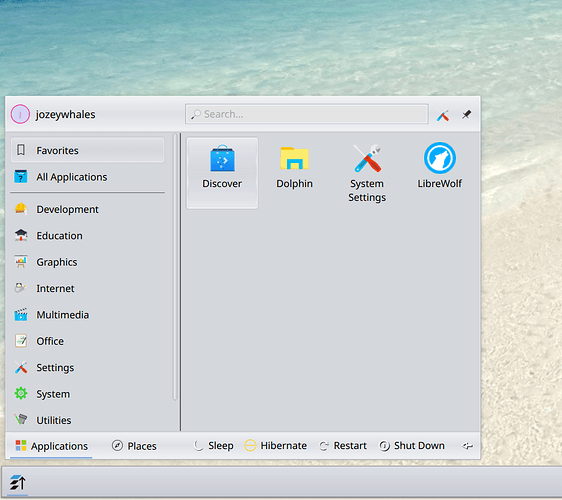Switch to the Places tab

tap(135, 446)
